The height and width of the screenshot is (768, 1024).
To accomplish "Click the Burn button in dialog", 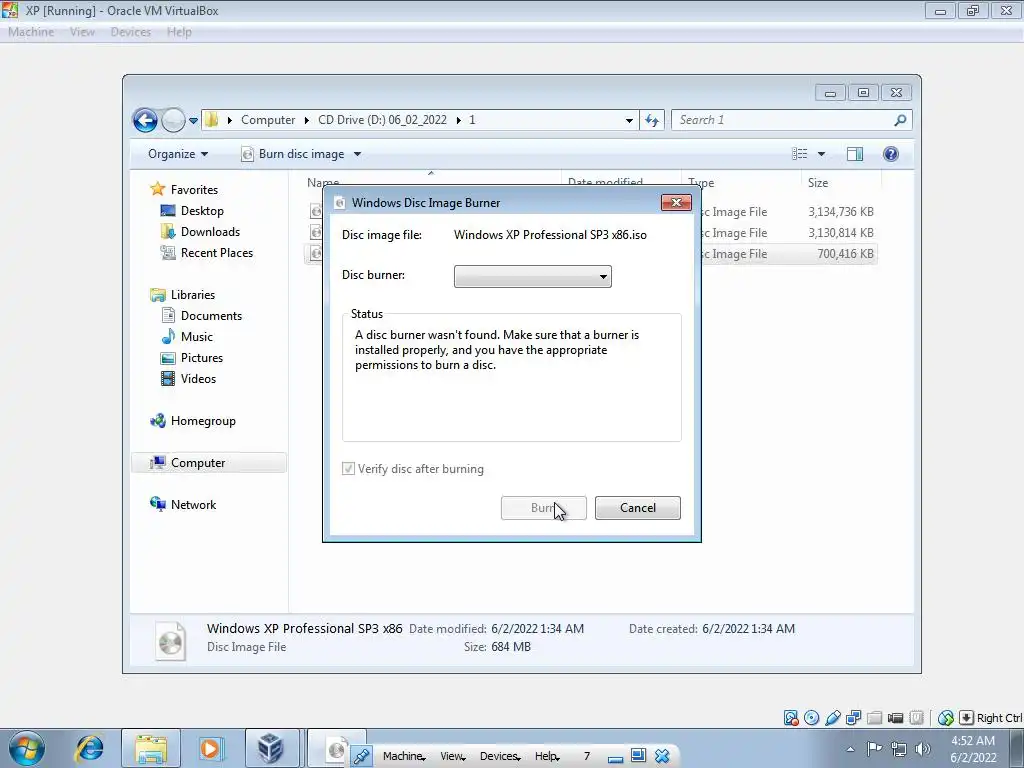I will tap(543, 508).
